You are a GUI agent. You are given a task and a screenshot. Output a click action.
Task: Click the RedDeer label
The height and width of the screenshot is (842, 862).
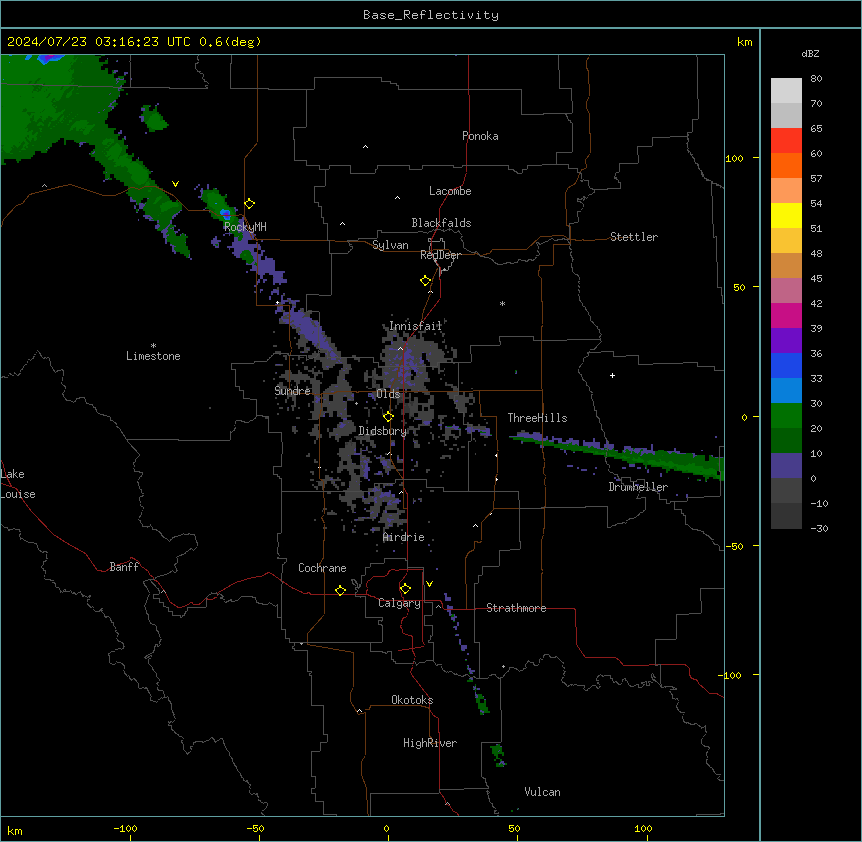tap(440, 255)
